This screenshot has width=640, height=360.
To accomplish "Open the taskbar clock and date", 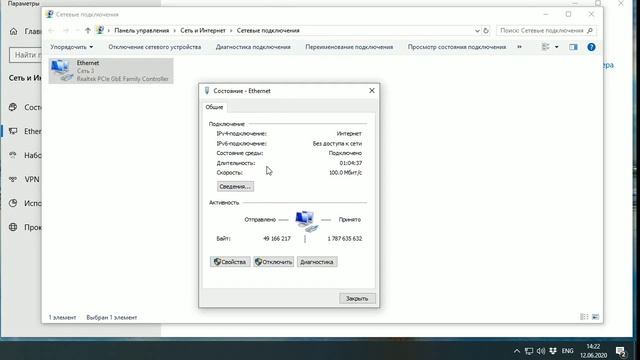I will [x=593, y=351].
